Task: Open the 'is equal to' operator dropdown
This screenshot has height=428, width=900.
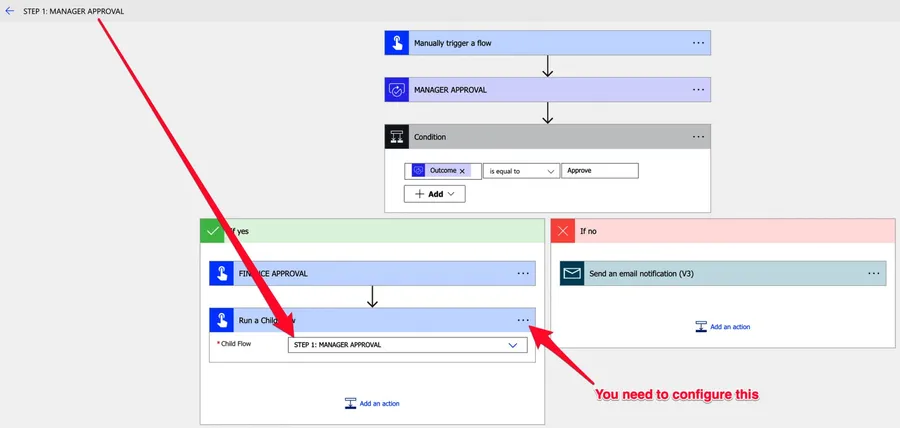Action: (521, 171)
